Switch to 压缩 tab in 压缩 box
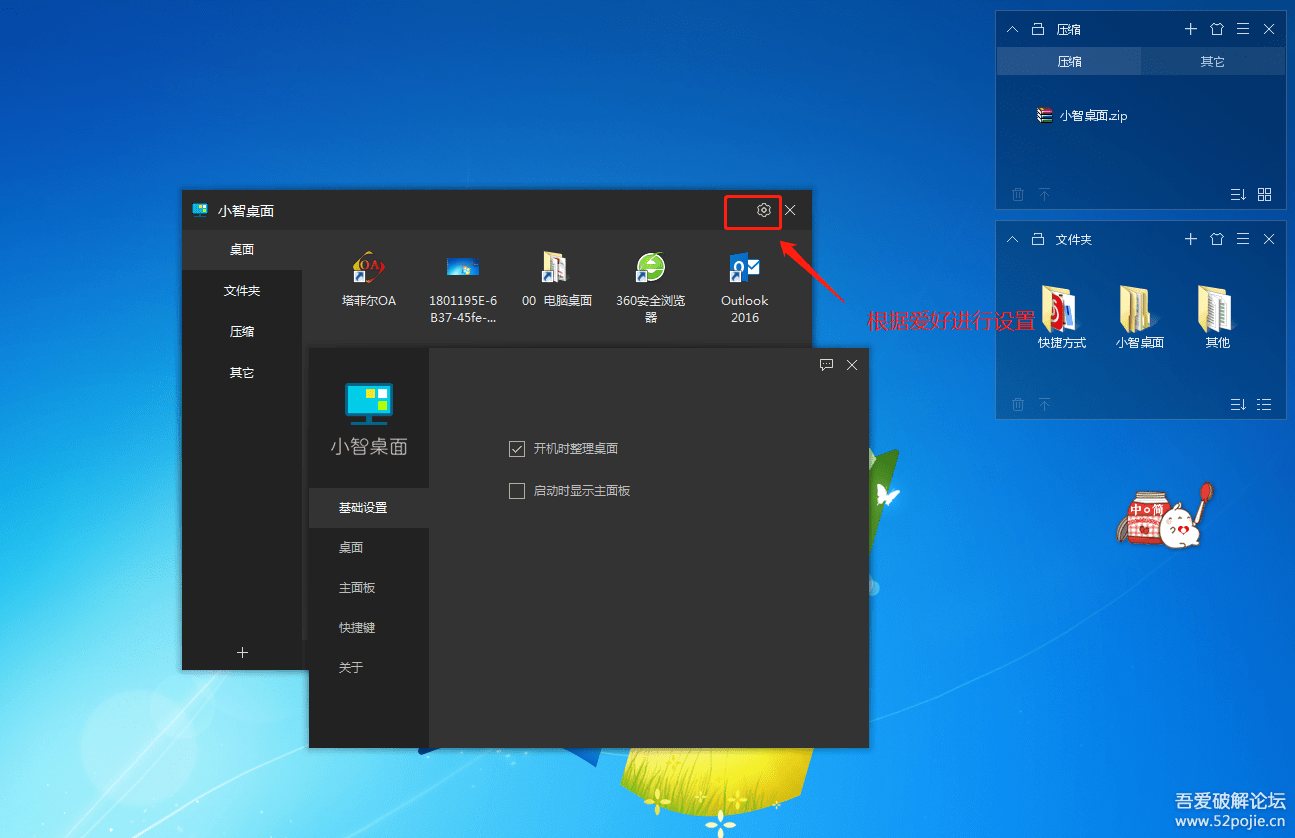The width and height of the screenshot is (1295, 838). [x=1069, y=61]
